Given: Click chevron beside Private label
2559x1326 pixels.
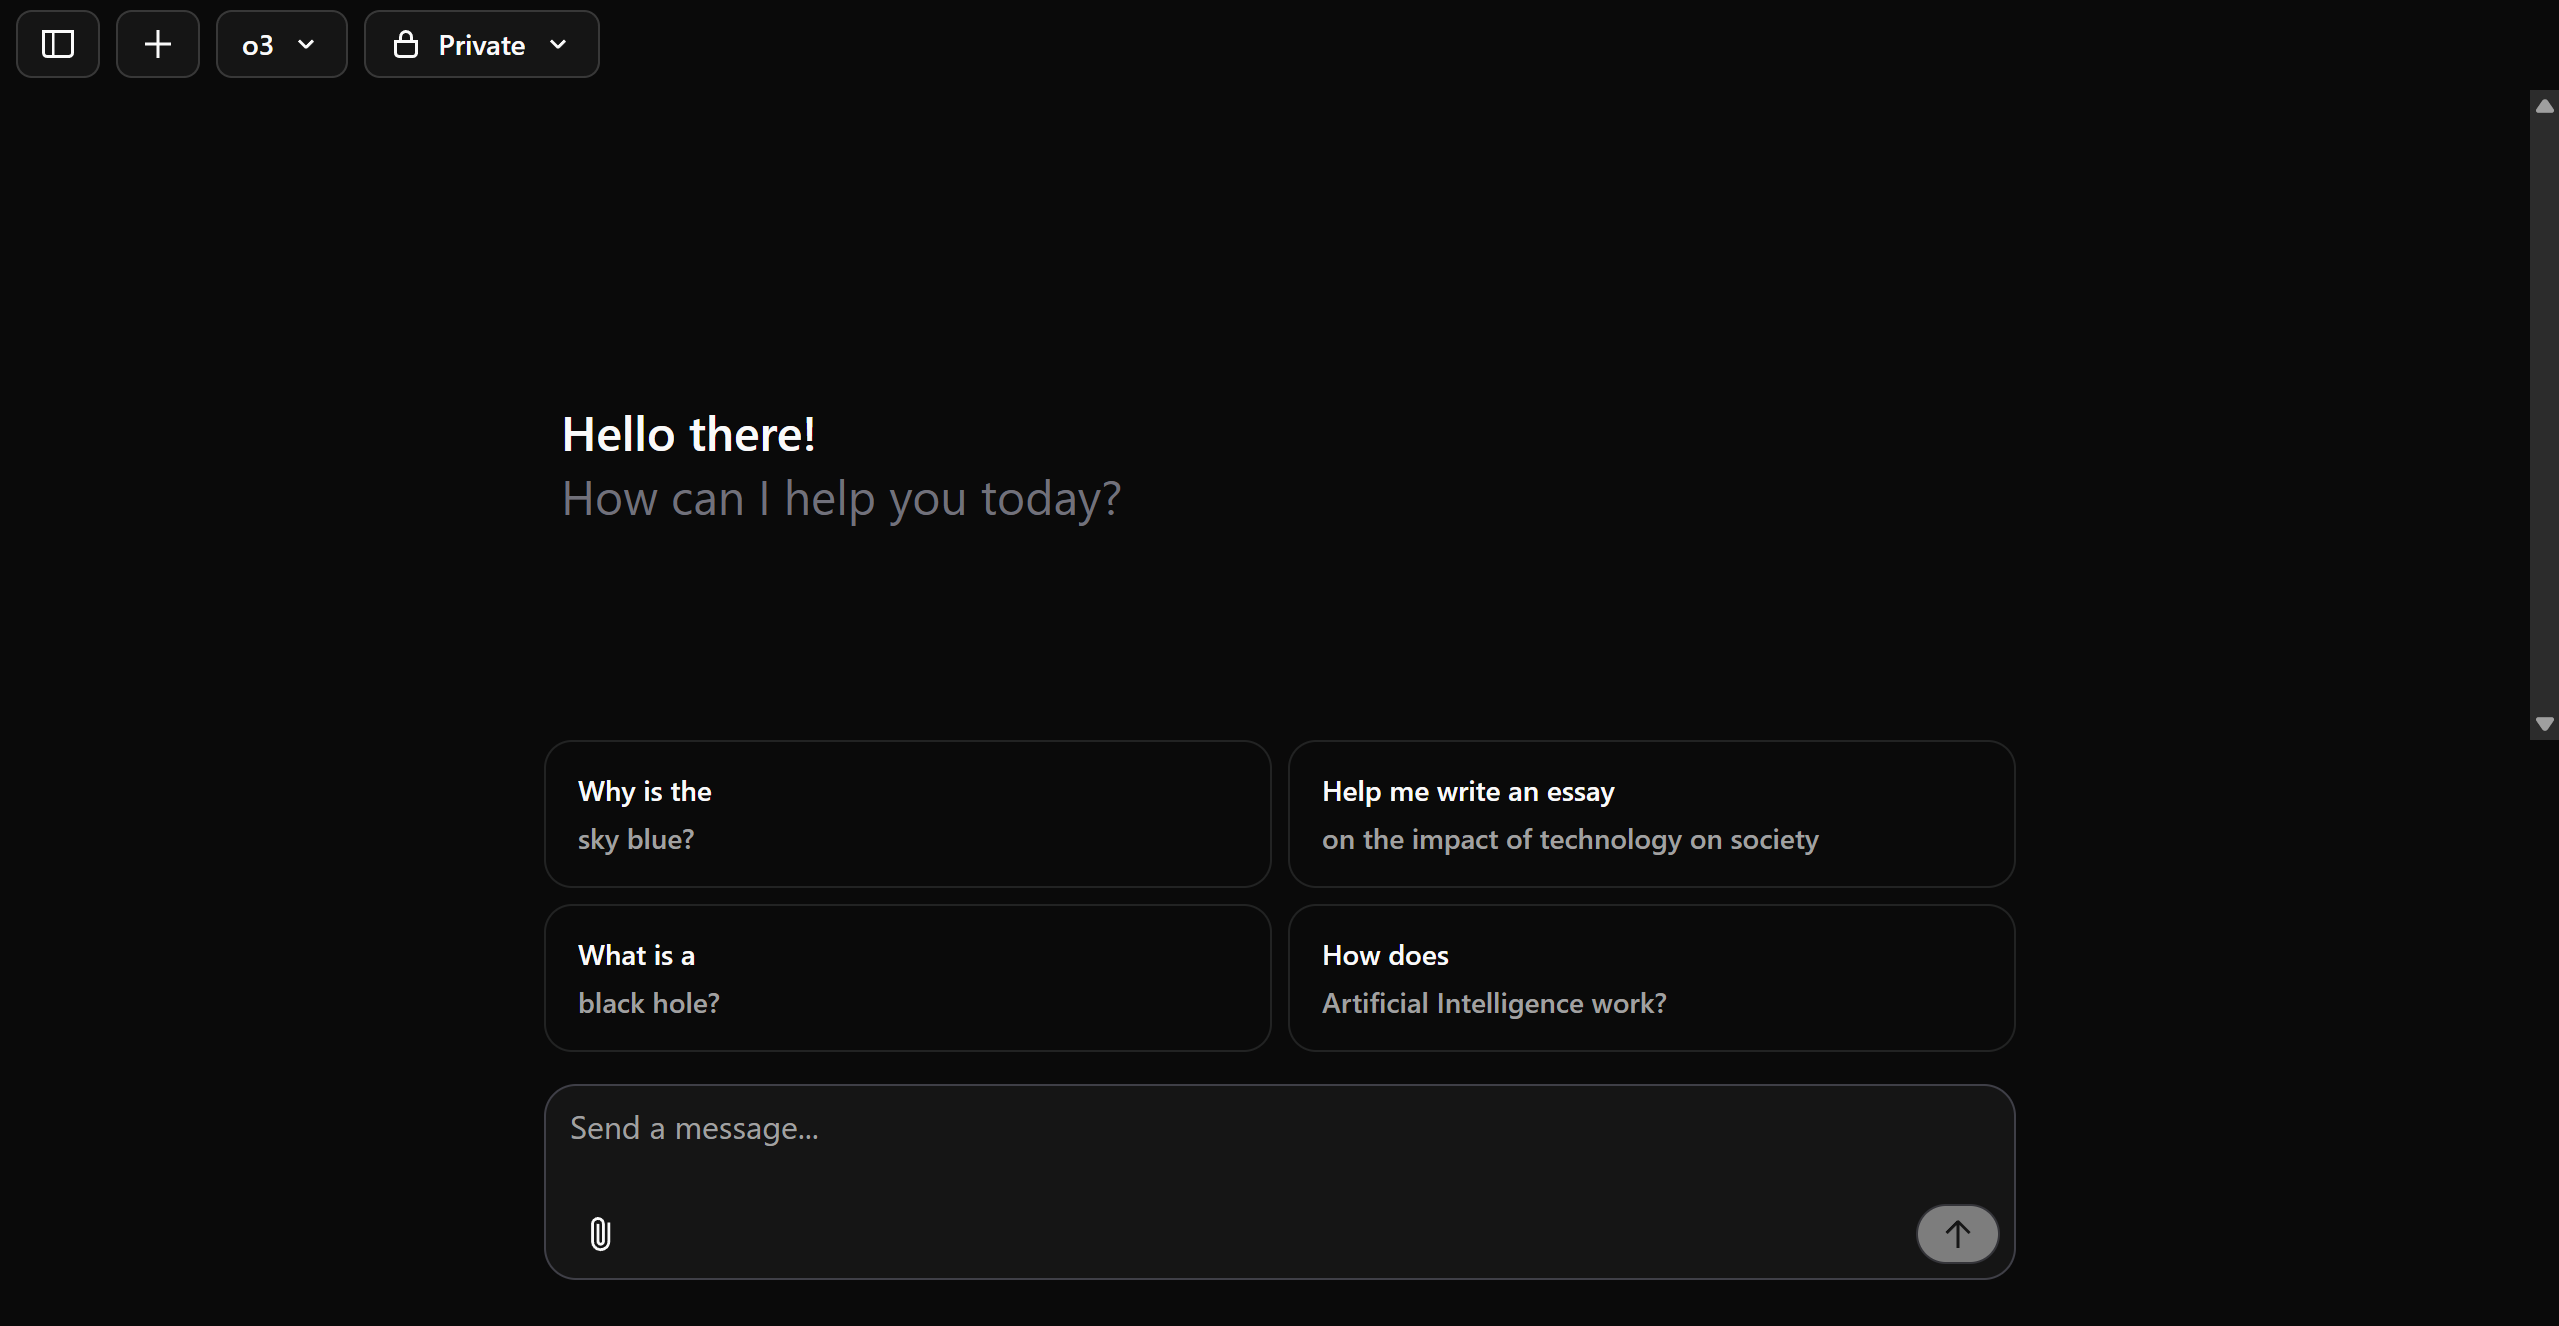Looking at the screenshot, I should pos(559,44).
